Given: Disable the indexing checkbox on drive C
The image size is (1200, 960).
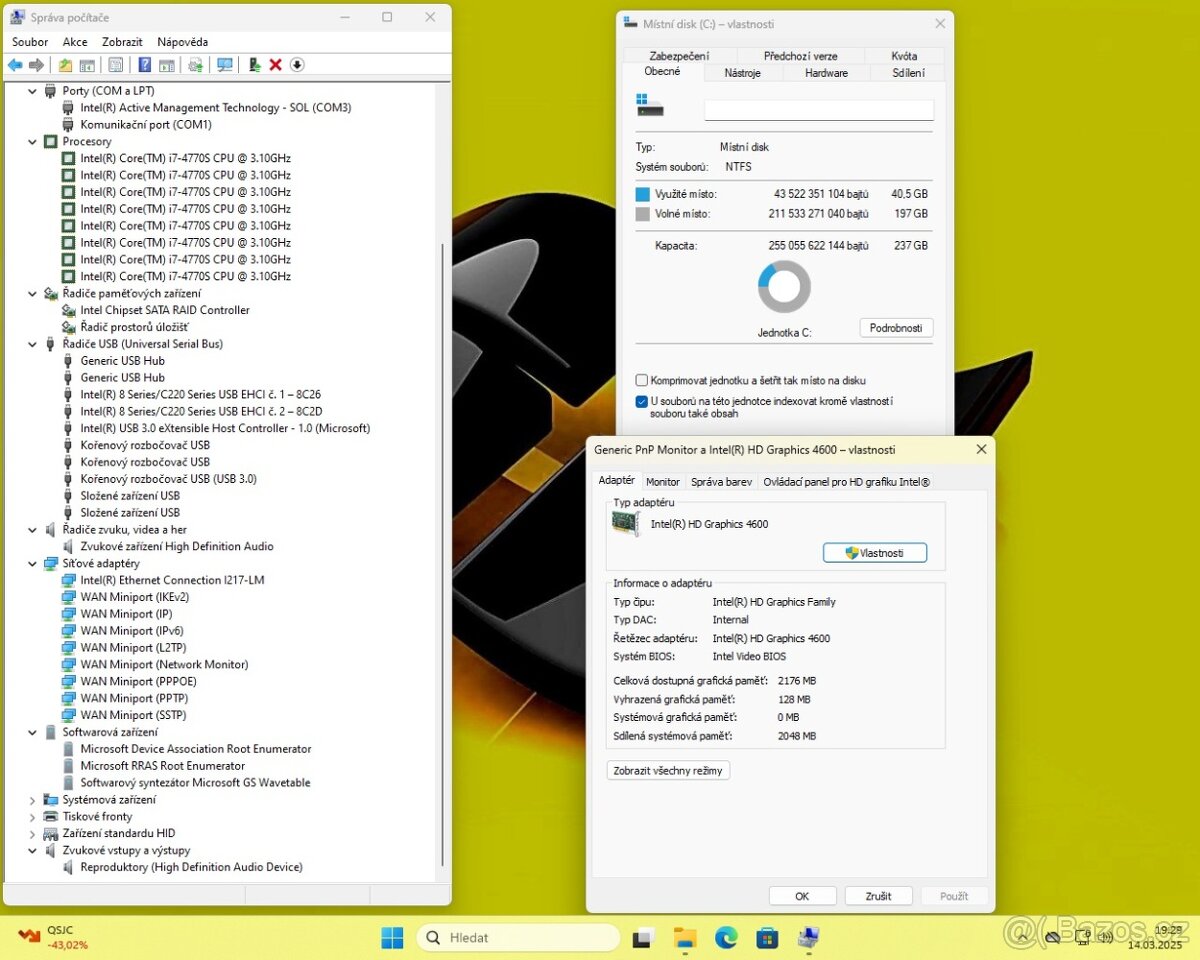Looking at the screenshot, I should tap(641, 401).
